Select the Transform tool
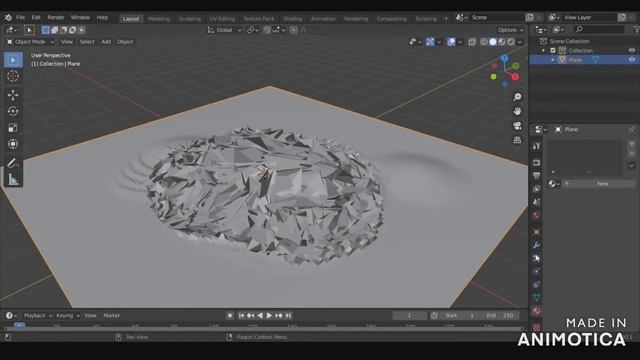Image resolution: width=640 pixels, height=360 pixels. 13,144
